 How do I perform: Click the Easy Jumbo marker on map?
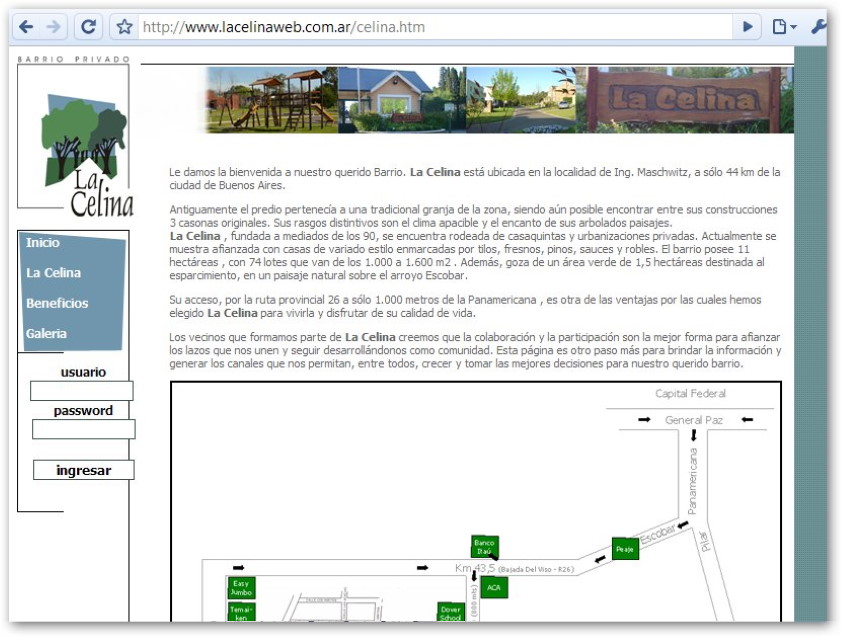tap(241, 588)
